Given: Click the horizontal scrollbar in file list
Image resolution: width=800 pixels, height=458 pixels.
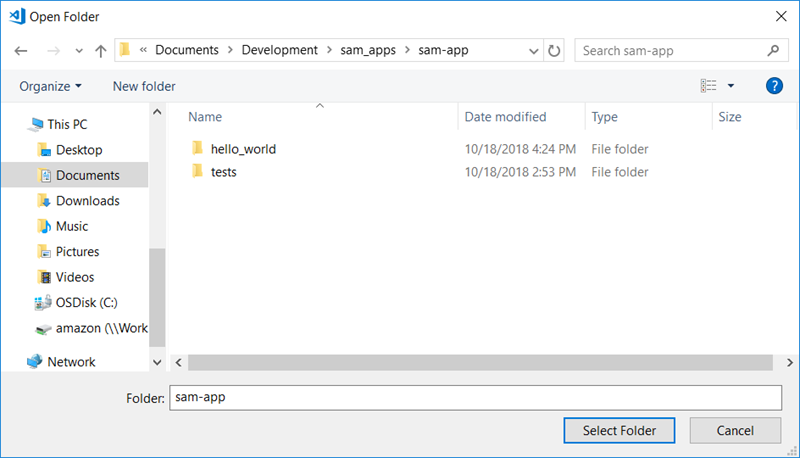Looking at the screenshot, I should [x=480, y=362].
